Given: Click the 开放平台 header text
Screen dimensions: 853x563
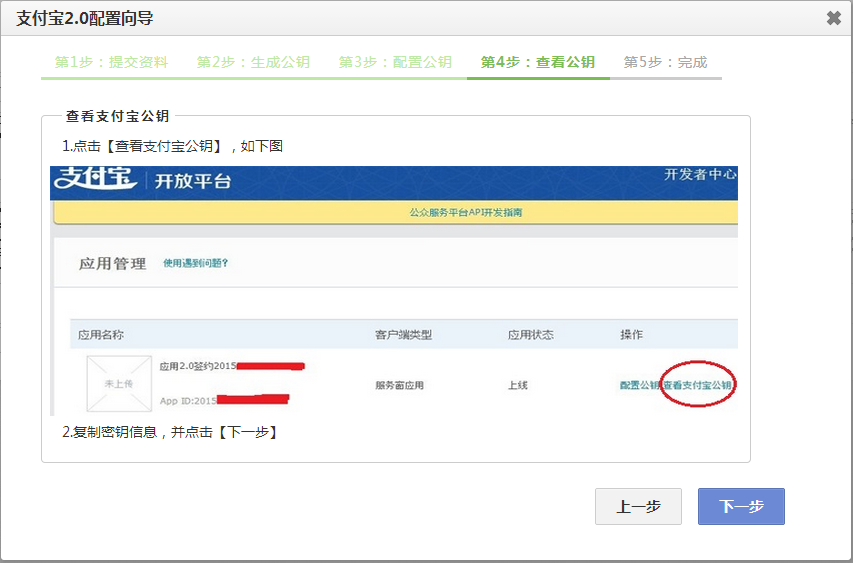Looking at the screenshot, I should pyautogui.click(x=192, y=181).
